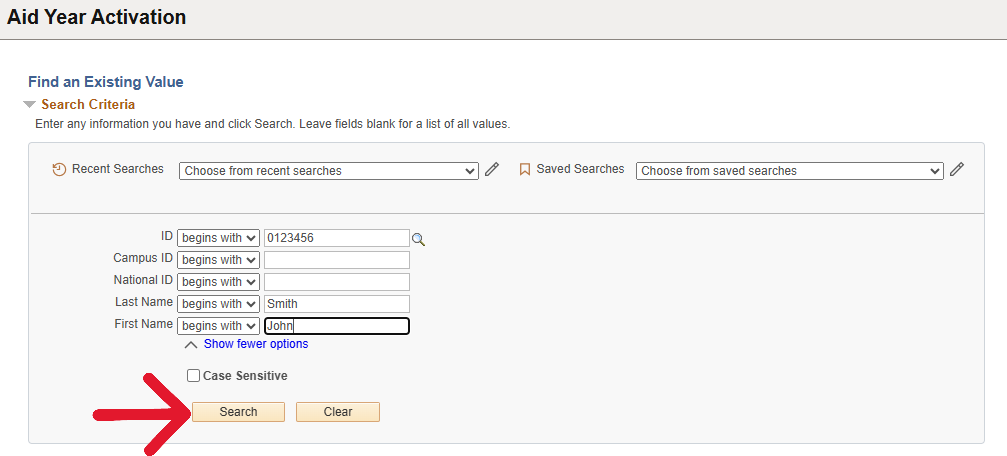Click the Recent Searches clock icon
Viewport: 1007px width, 456px height.
(x=59, y=170)
